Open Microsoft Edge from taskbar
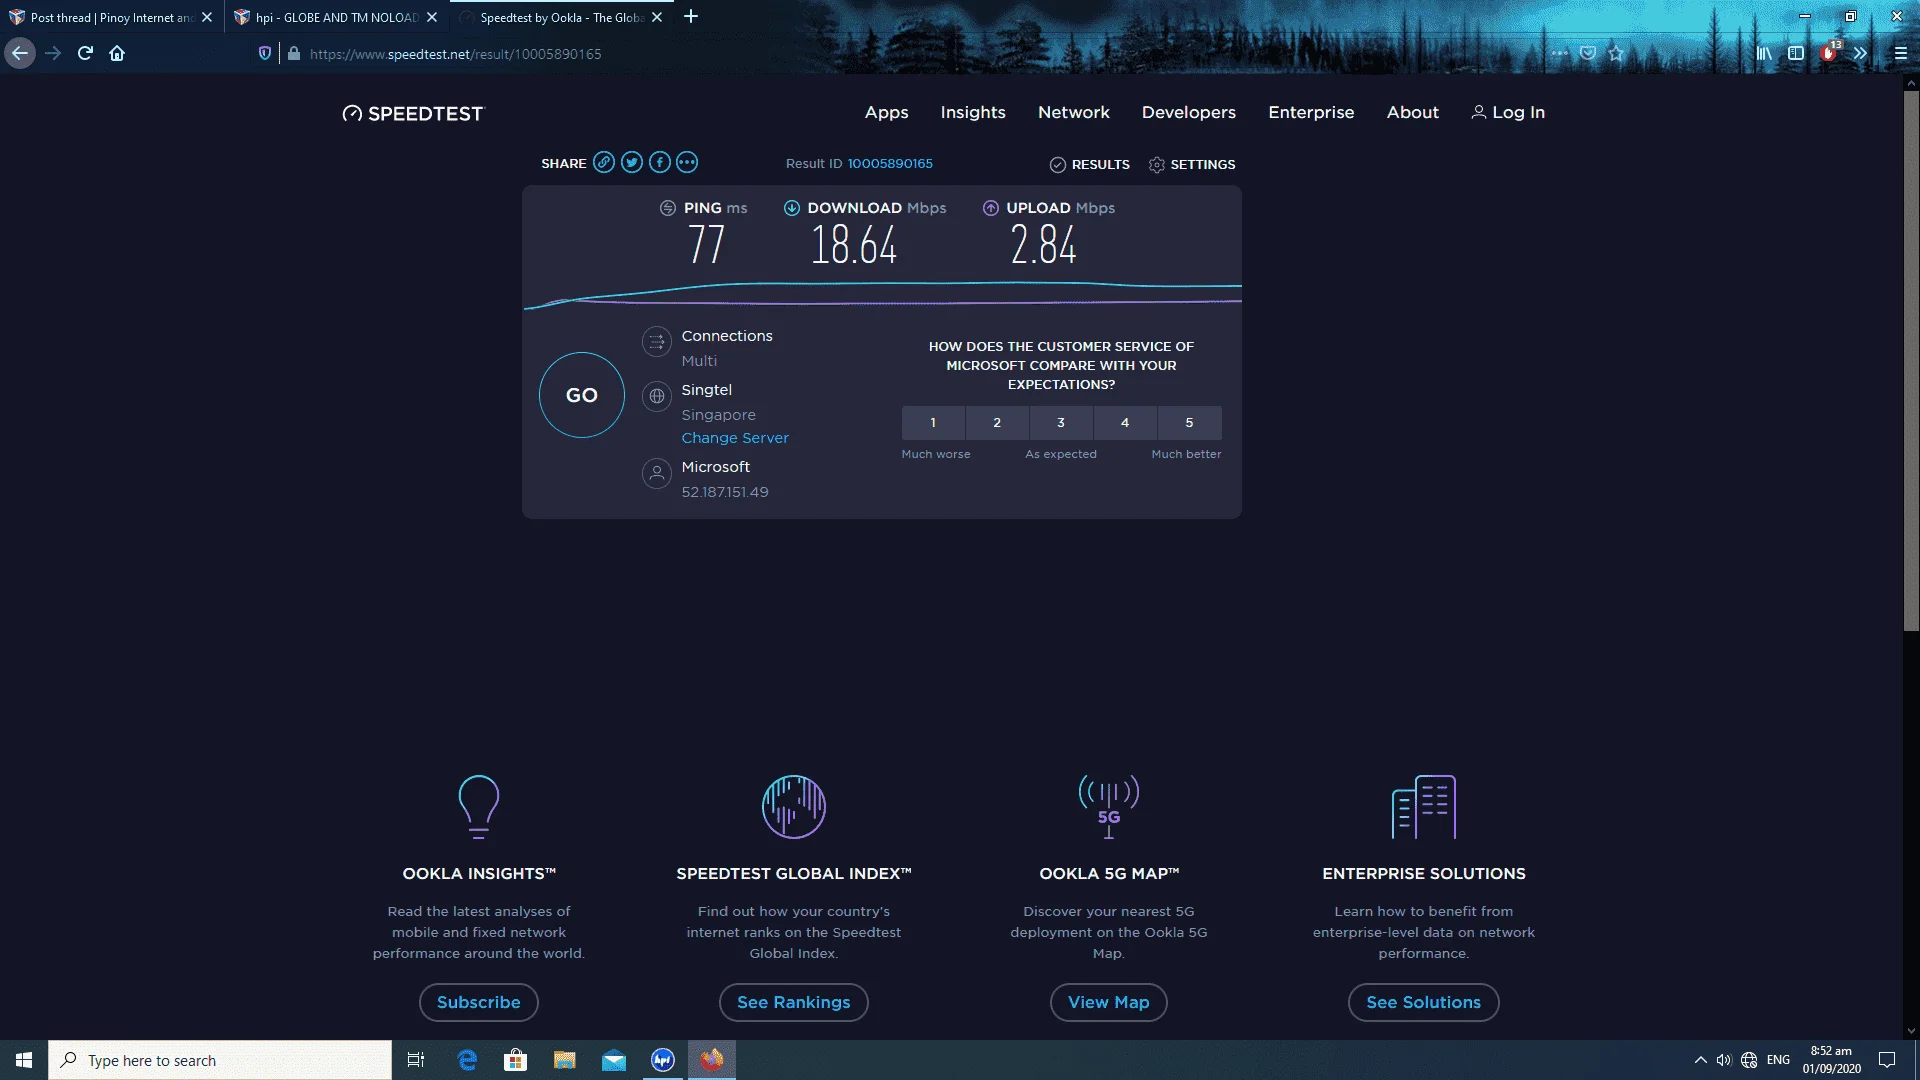This screenshot has height=1080, width=1920. 467,1060
